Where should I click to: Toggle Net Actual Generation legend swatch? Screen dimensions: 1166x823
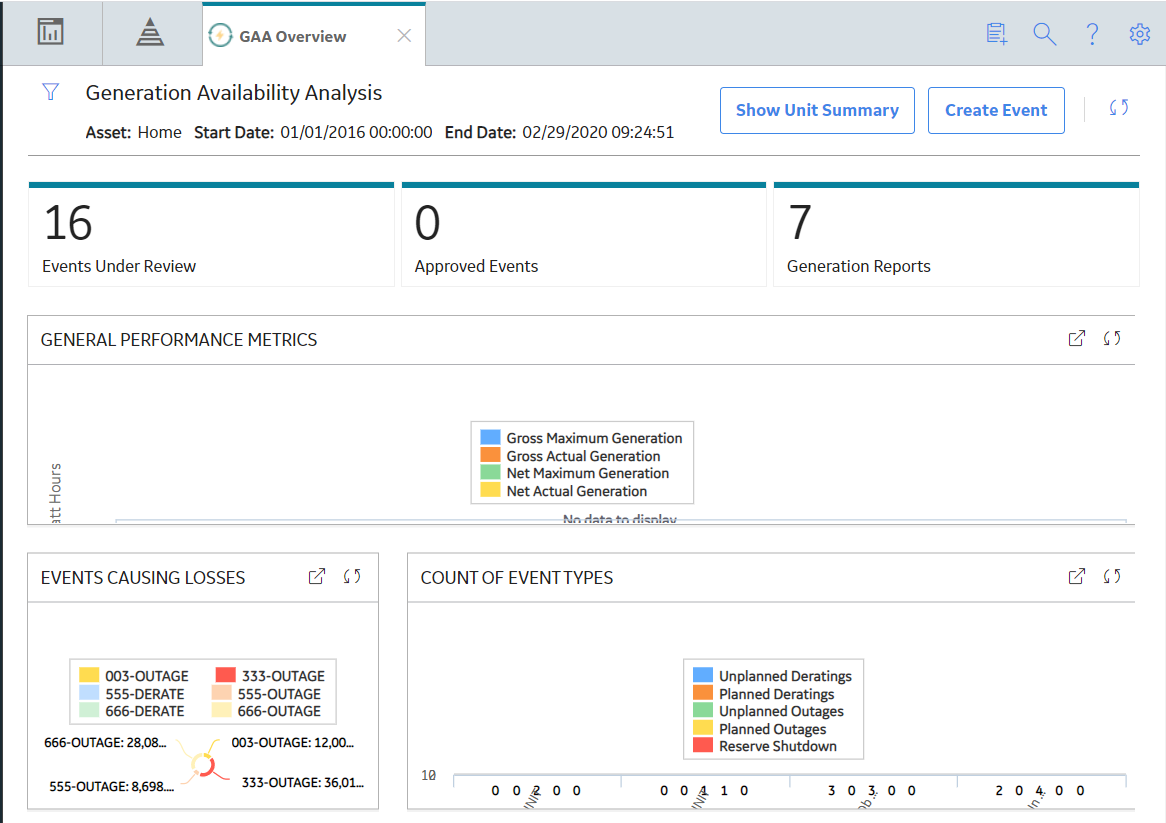[490, 490]
